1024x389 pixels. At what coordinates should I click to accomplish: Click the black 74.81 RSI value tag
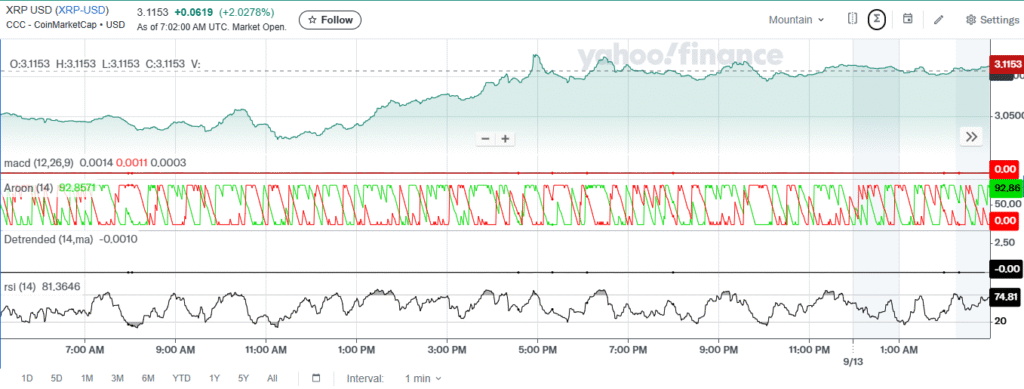coord(1006,297)
